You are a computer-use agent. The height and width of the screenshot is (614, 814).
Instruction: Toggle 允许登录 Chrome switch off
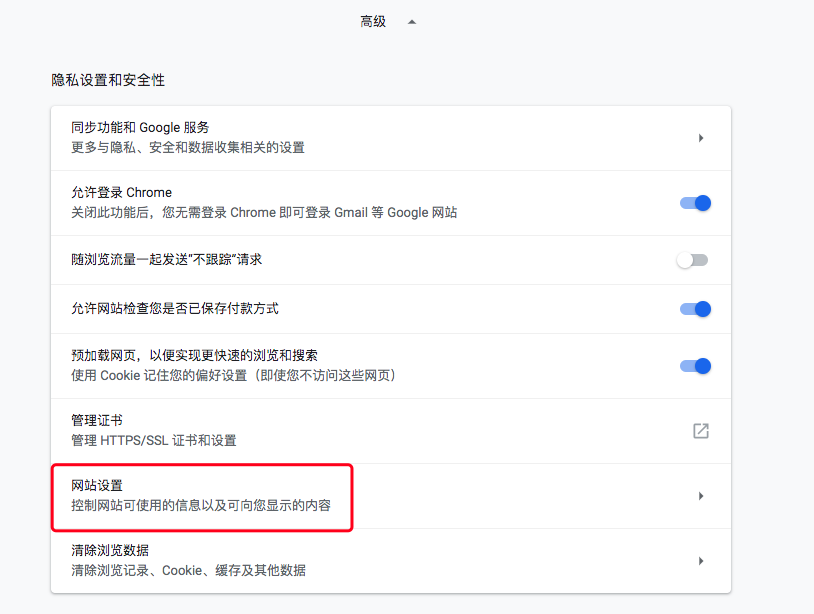tap(695, 203)
